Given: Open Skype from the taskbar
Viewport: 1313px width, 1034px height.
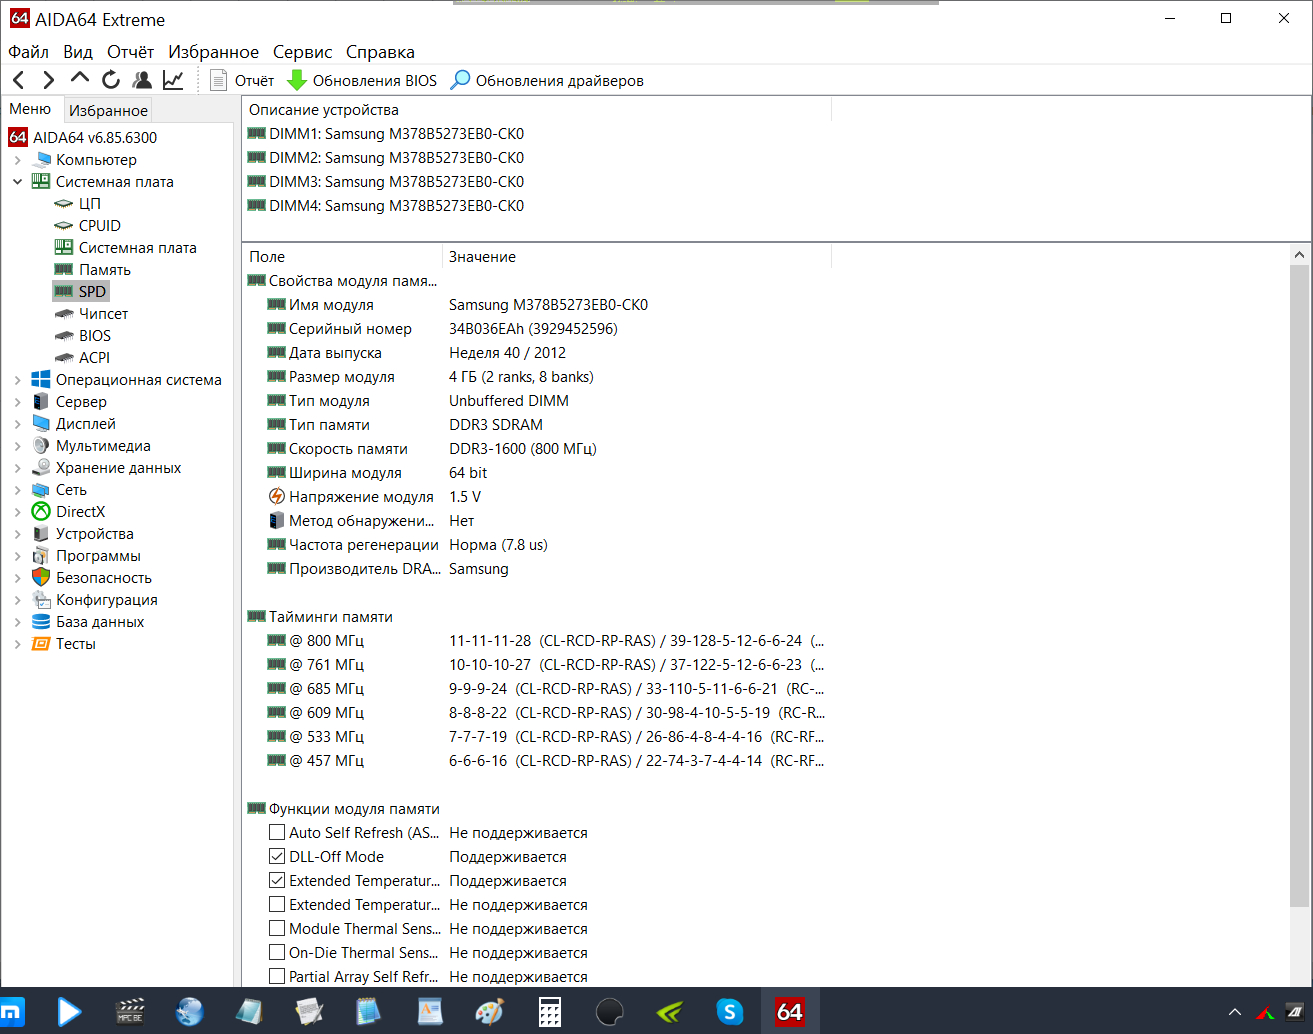Looking at the screenshot, I should 730,1012.
